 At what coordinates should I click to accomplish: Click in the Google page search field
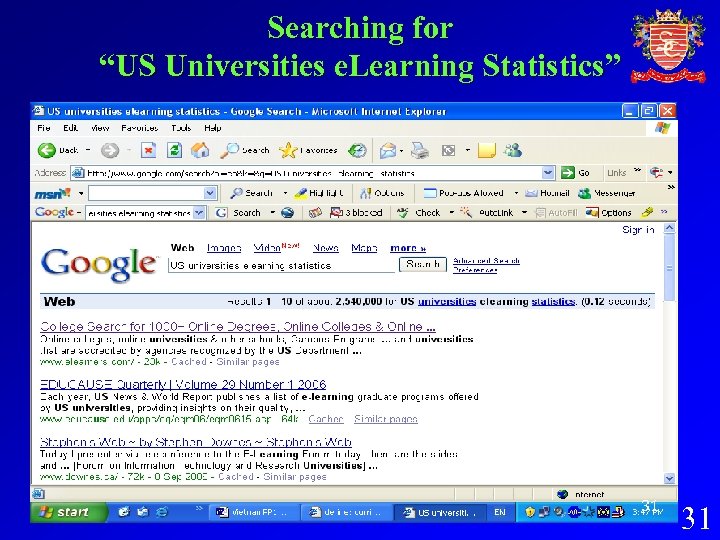click(281, 265)
